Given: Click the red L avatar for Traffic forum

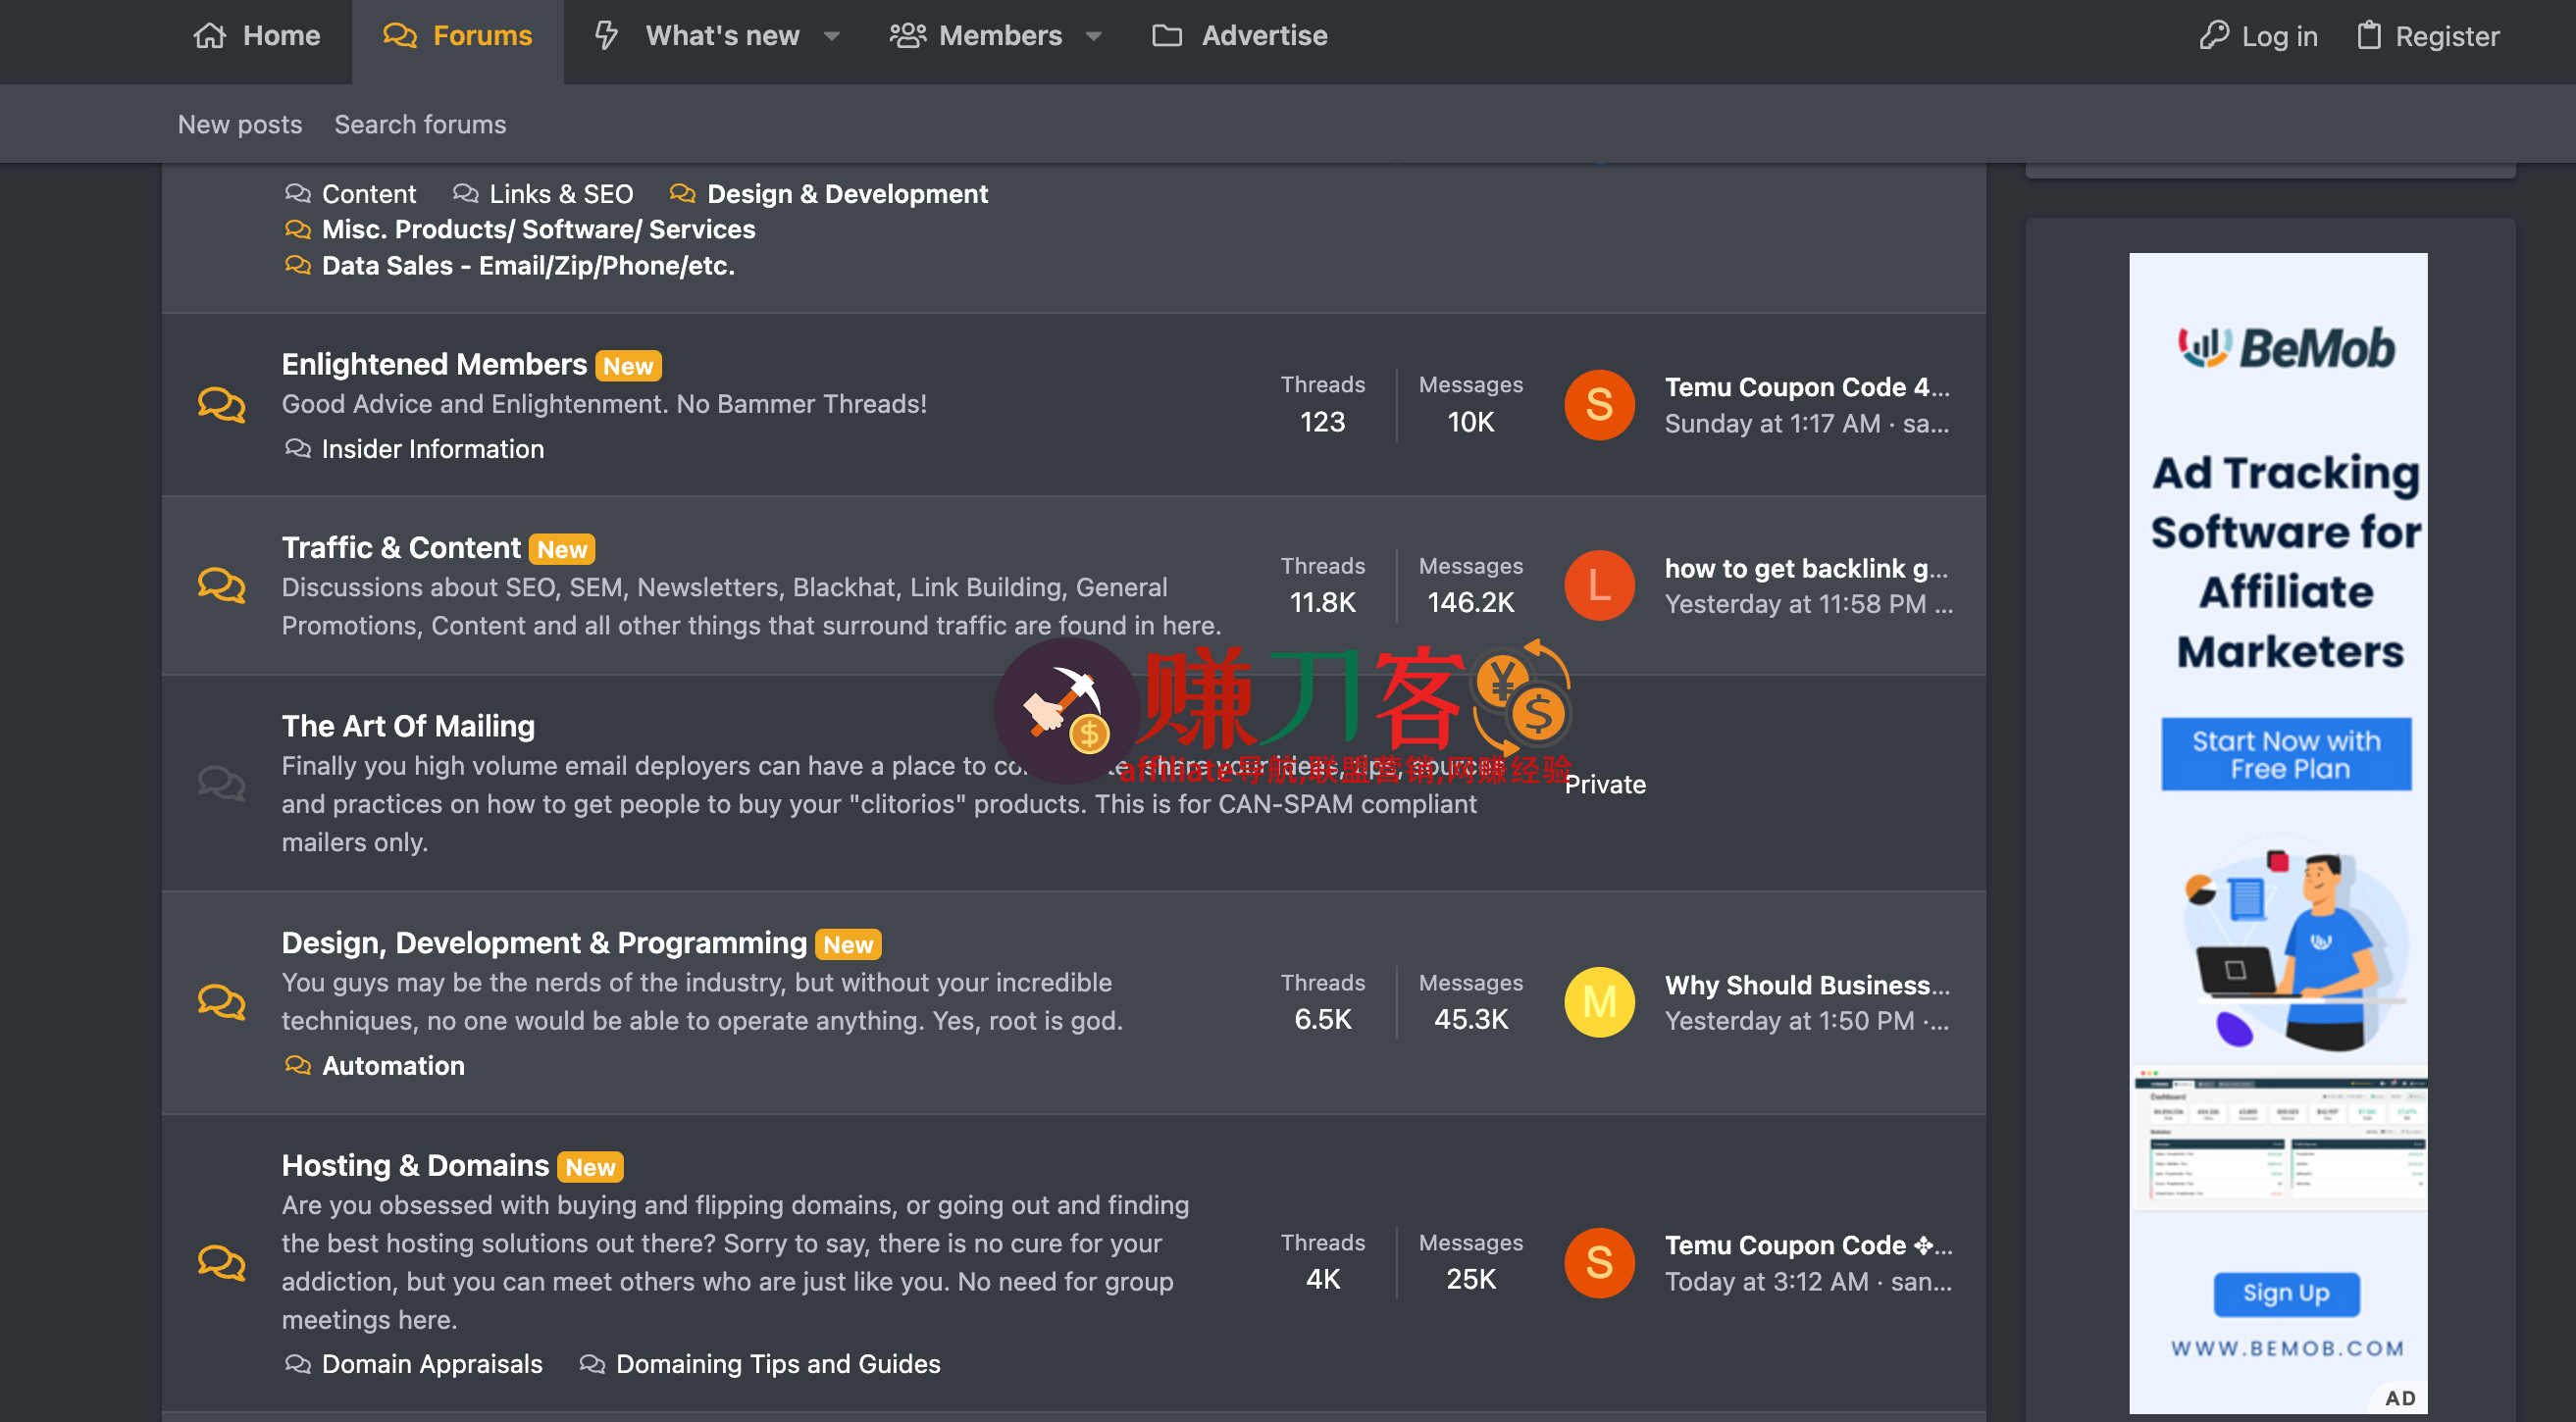Looking at the screenshot, I should [x=1598, y=585].
